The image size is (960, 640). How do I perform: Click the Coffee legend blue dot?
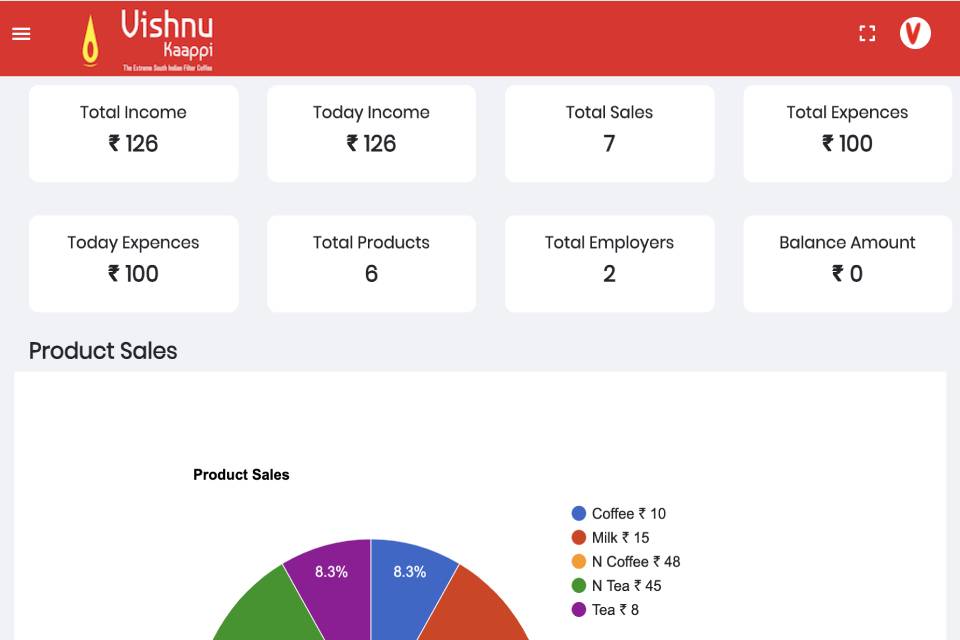[578, 514]
